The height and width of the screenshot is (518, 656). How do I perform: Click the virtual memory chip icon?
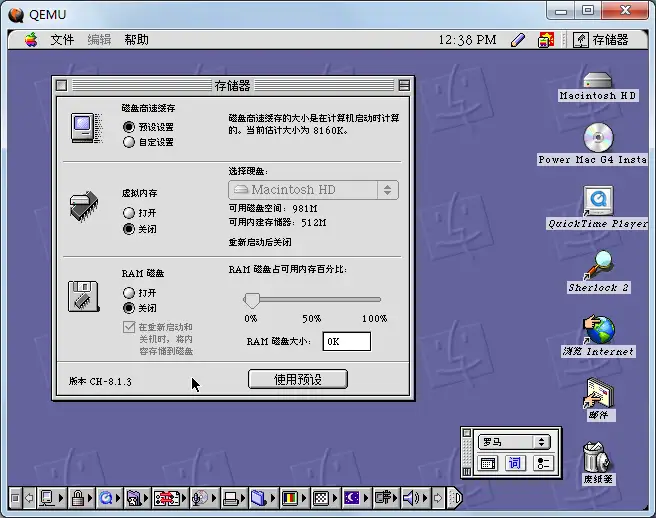[x=84, y=206]
